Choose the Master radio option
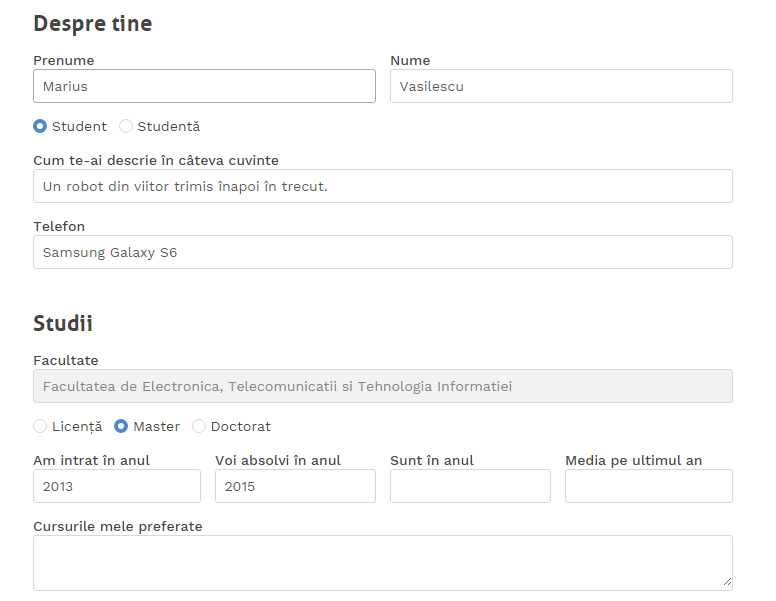 click(121, 426)
